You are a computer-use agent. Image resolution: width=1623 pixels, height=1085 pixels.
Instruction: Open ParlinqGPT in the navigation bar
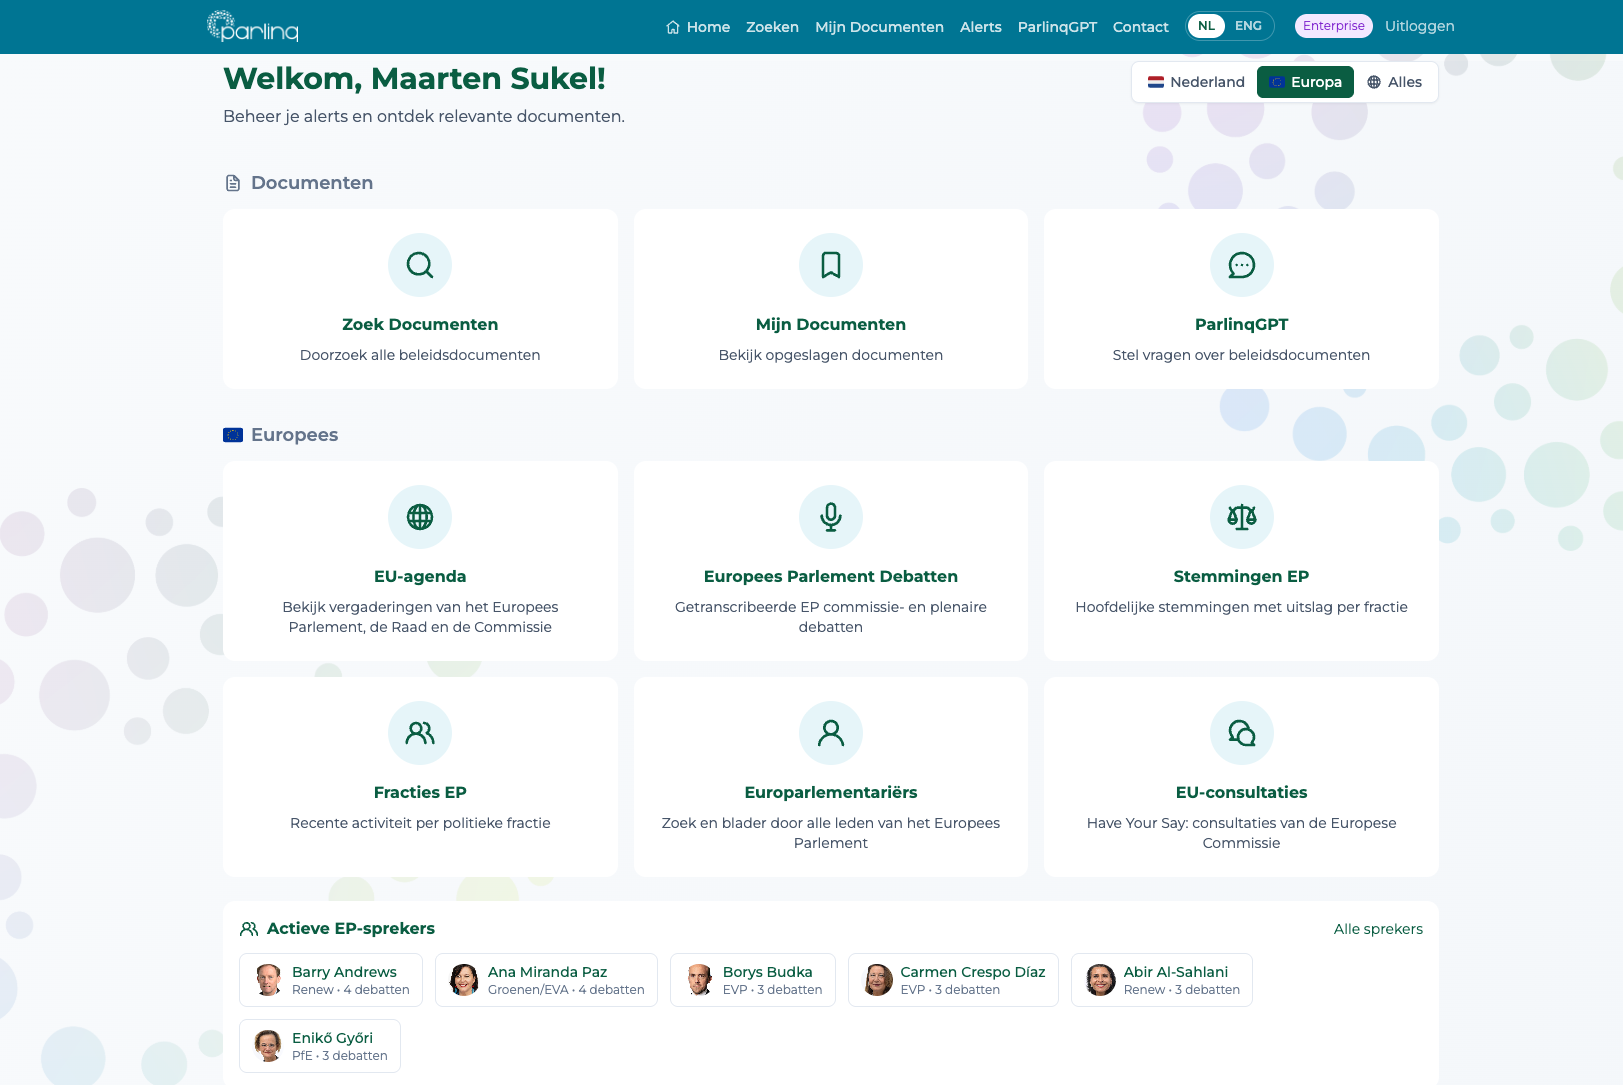click(x=1057, y=27)
